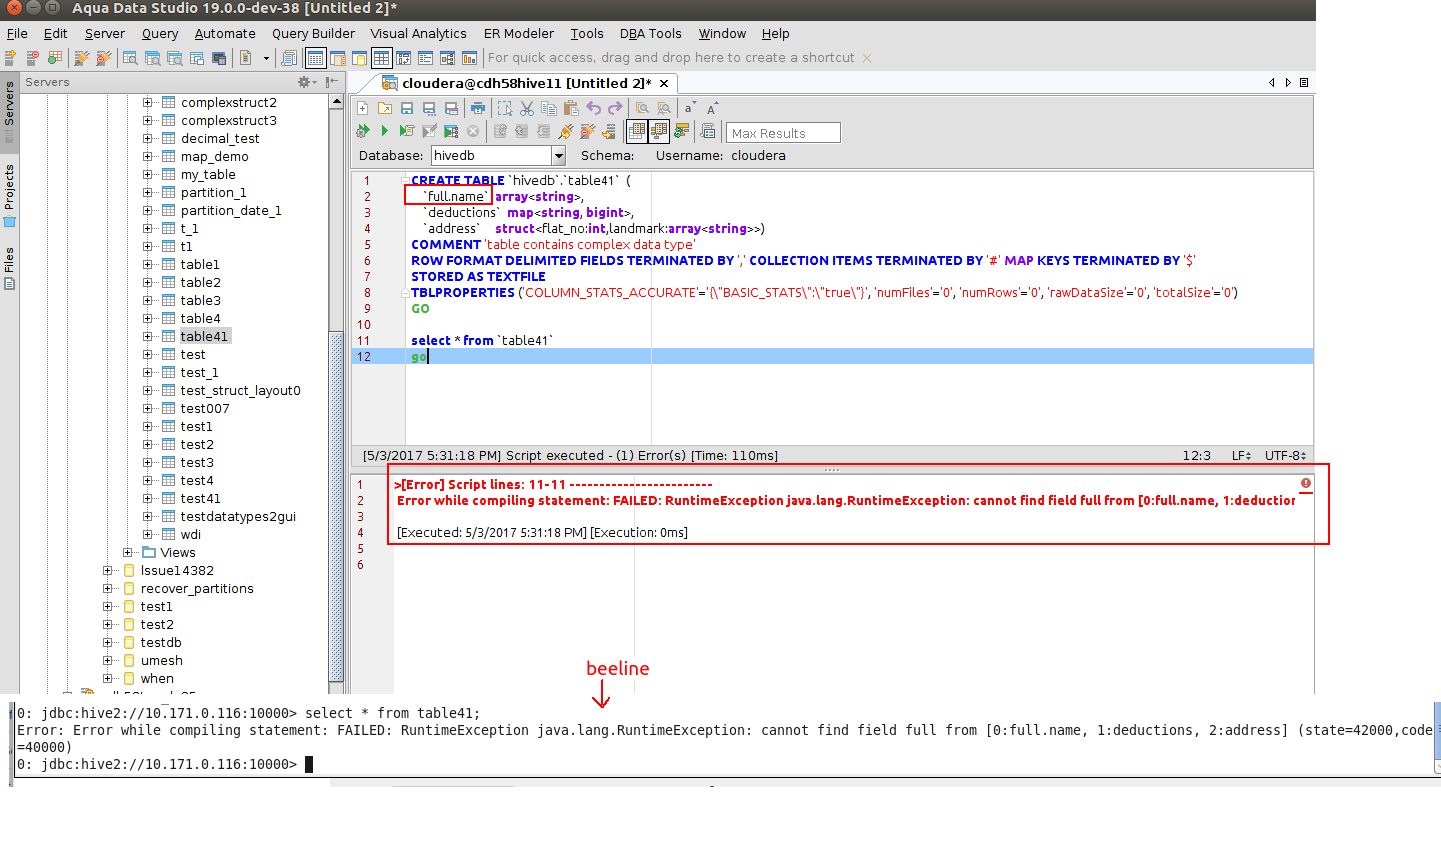
Task: Collapse the Servers panel with the pin arrow
Action: (331, 82)
